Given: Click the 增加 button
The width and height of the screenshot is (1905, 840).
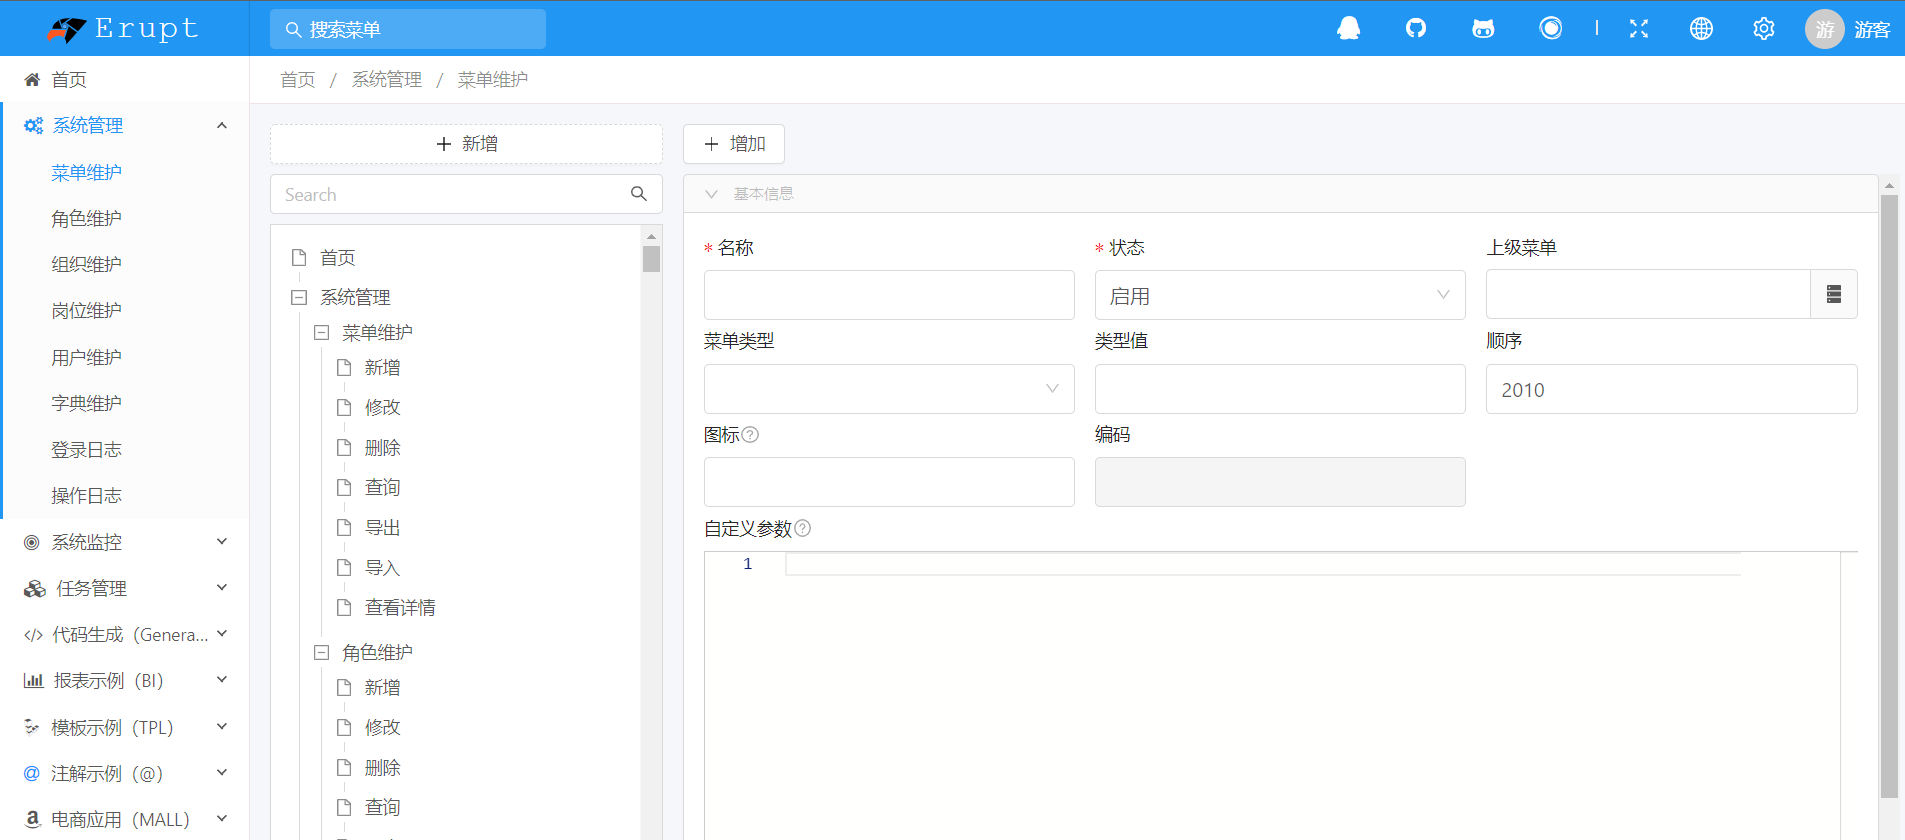Looking at the screenshot, I should tap(734, 144).
